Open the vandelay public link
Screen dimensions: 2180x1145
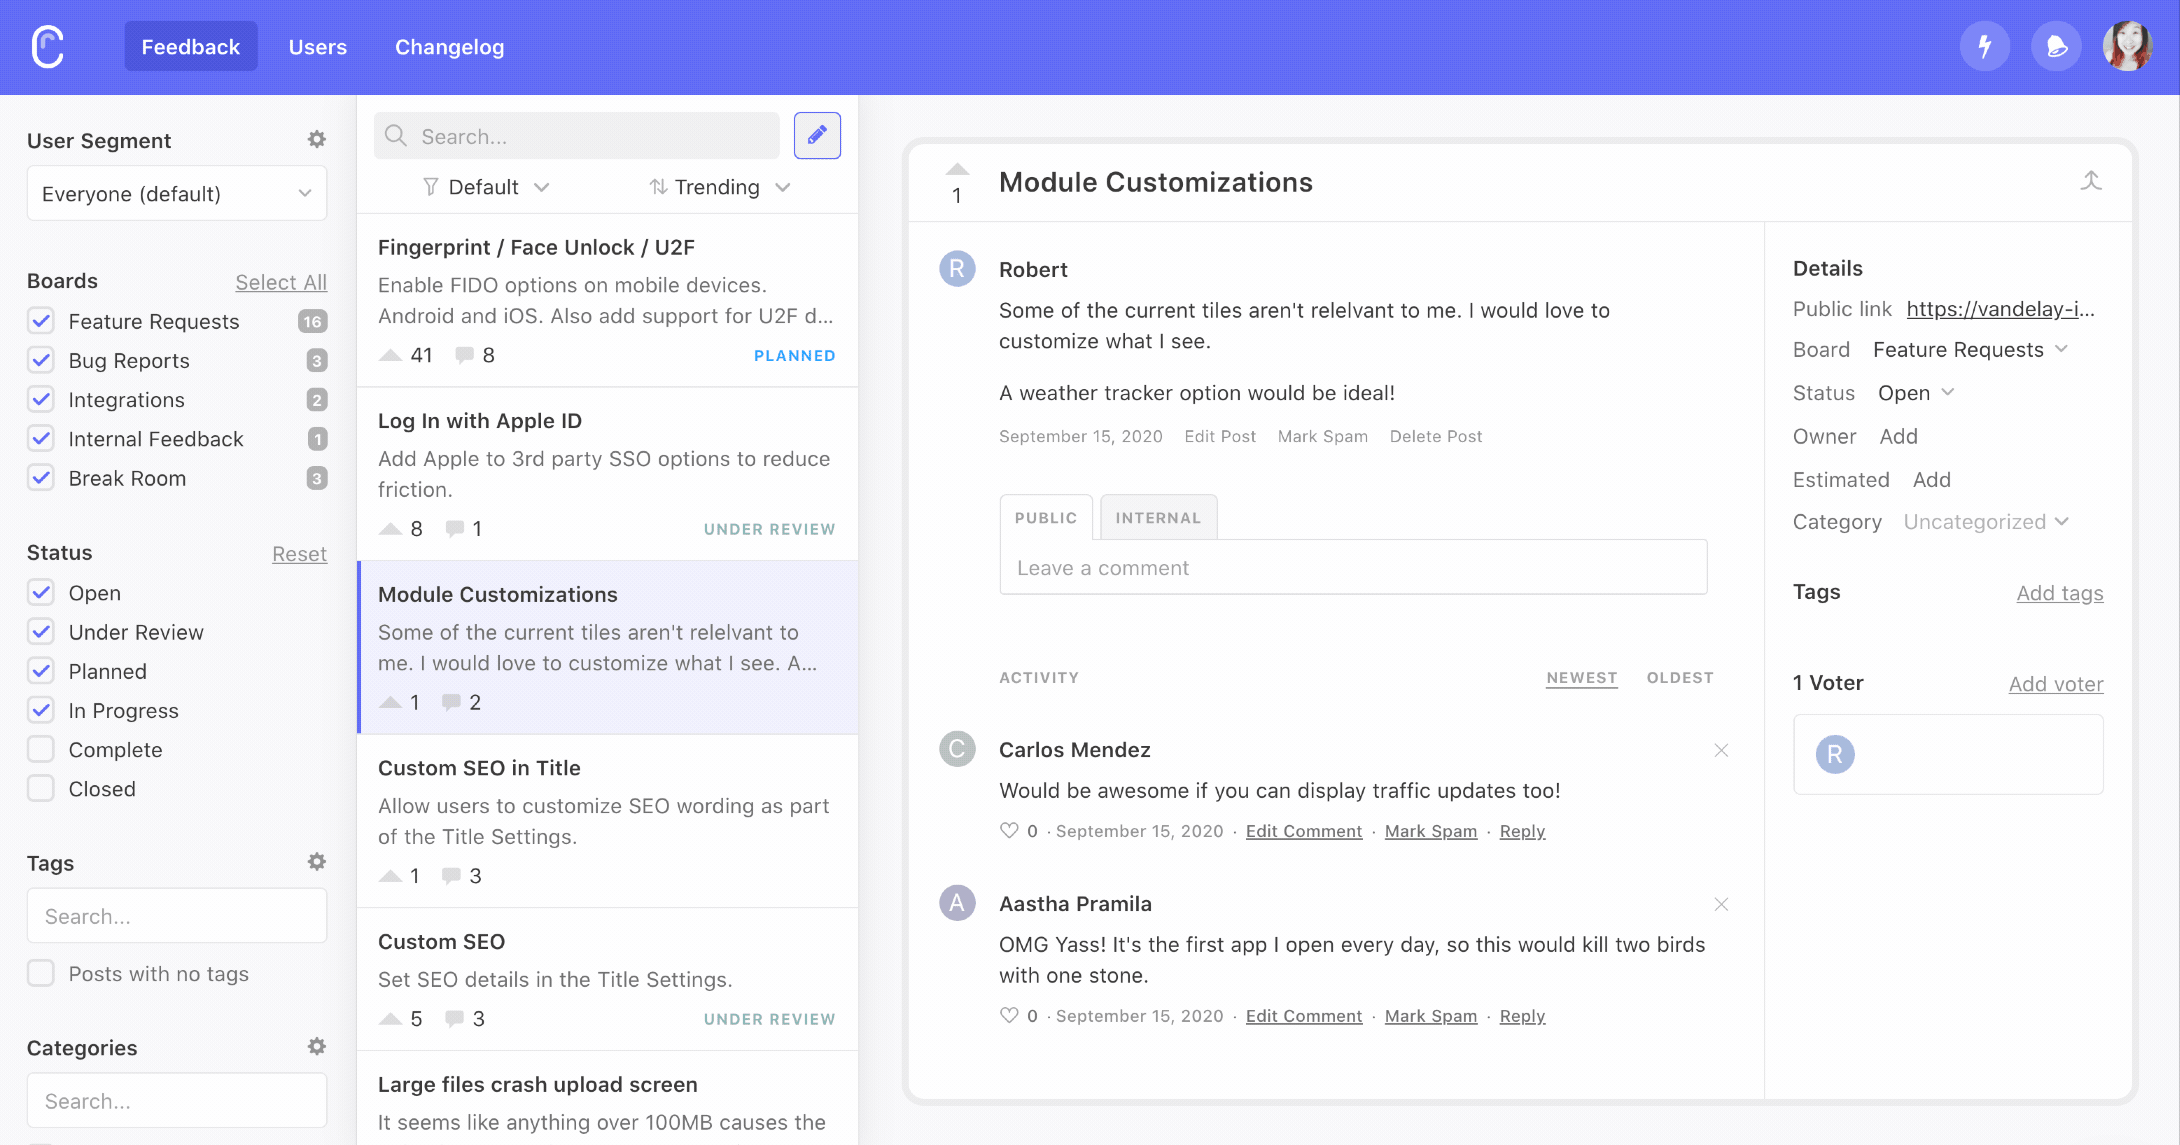click(2001, 309)
